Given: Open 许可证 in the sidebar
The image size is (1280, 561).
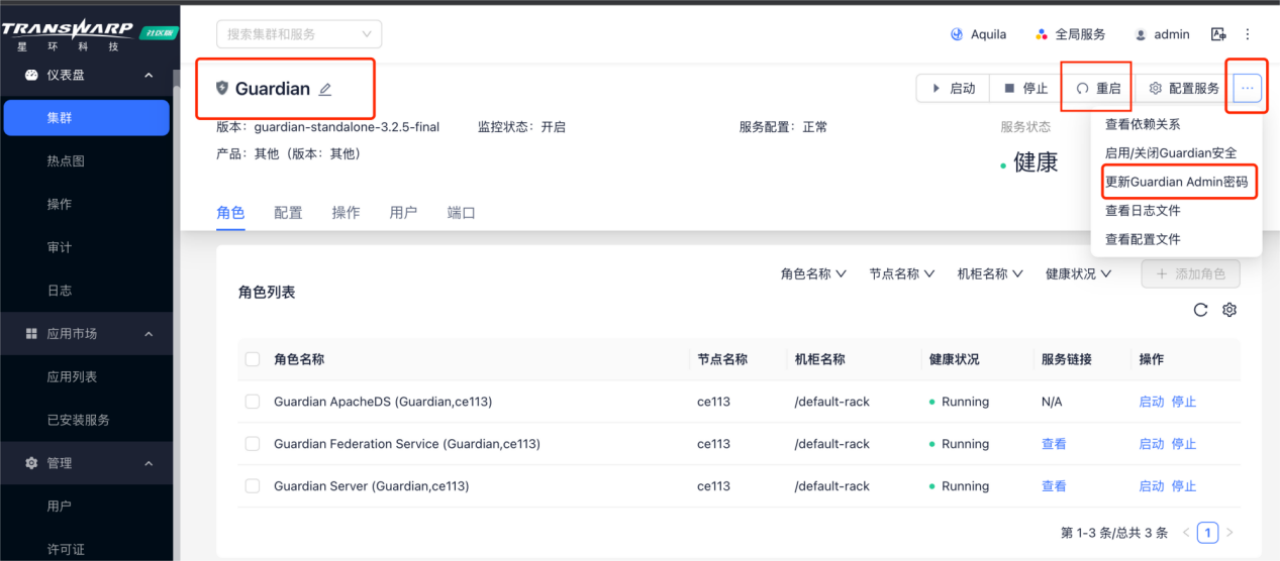Looking at the screenshot, I should pyautogui.click(x=87, y=549).
